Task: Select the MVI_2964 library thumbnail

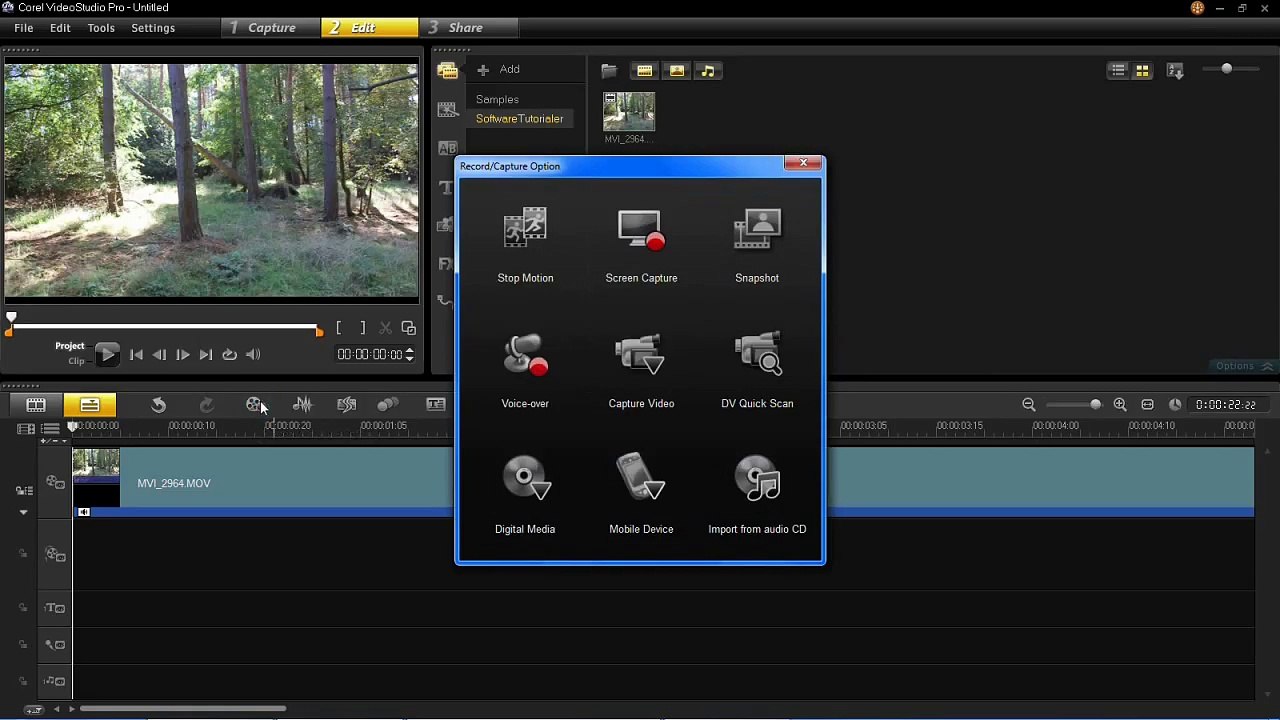Action: 629,112
